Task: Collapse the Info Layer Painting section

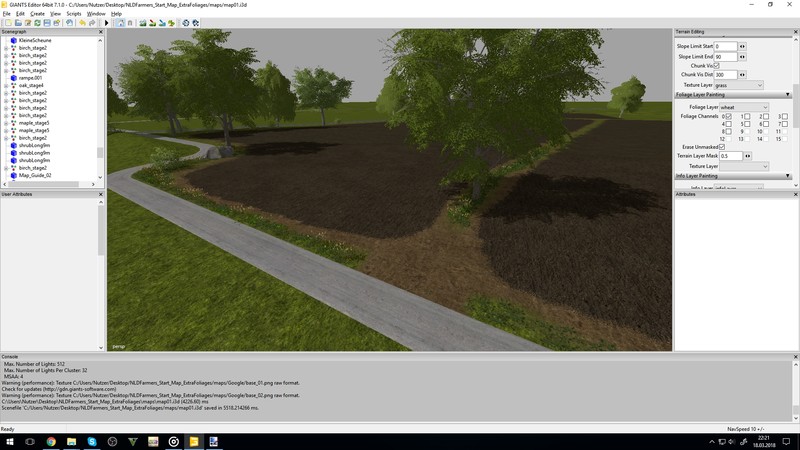Action: (x=788, y=176)
